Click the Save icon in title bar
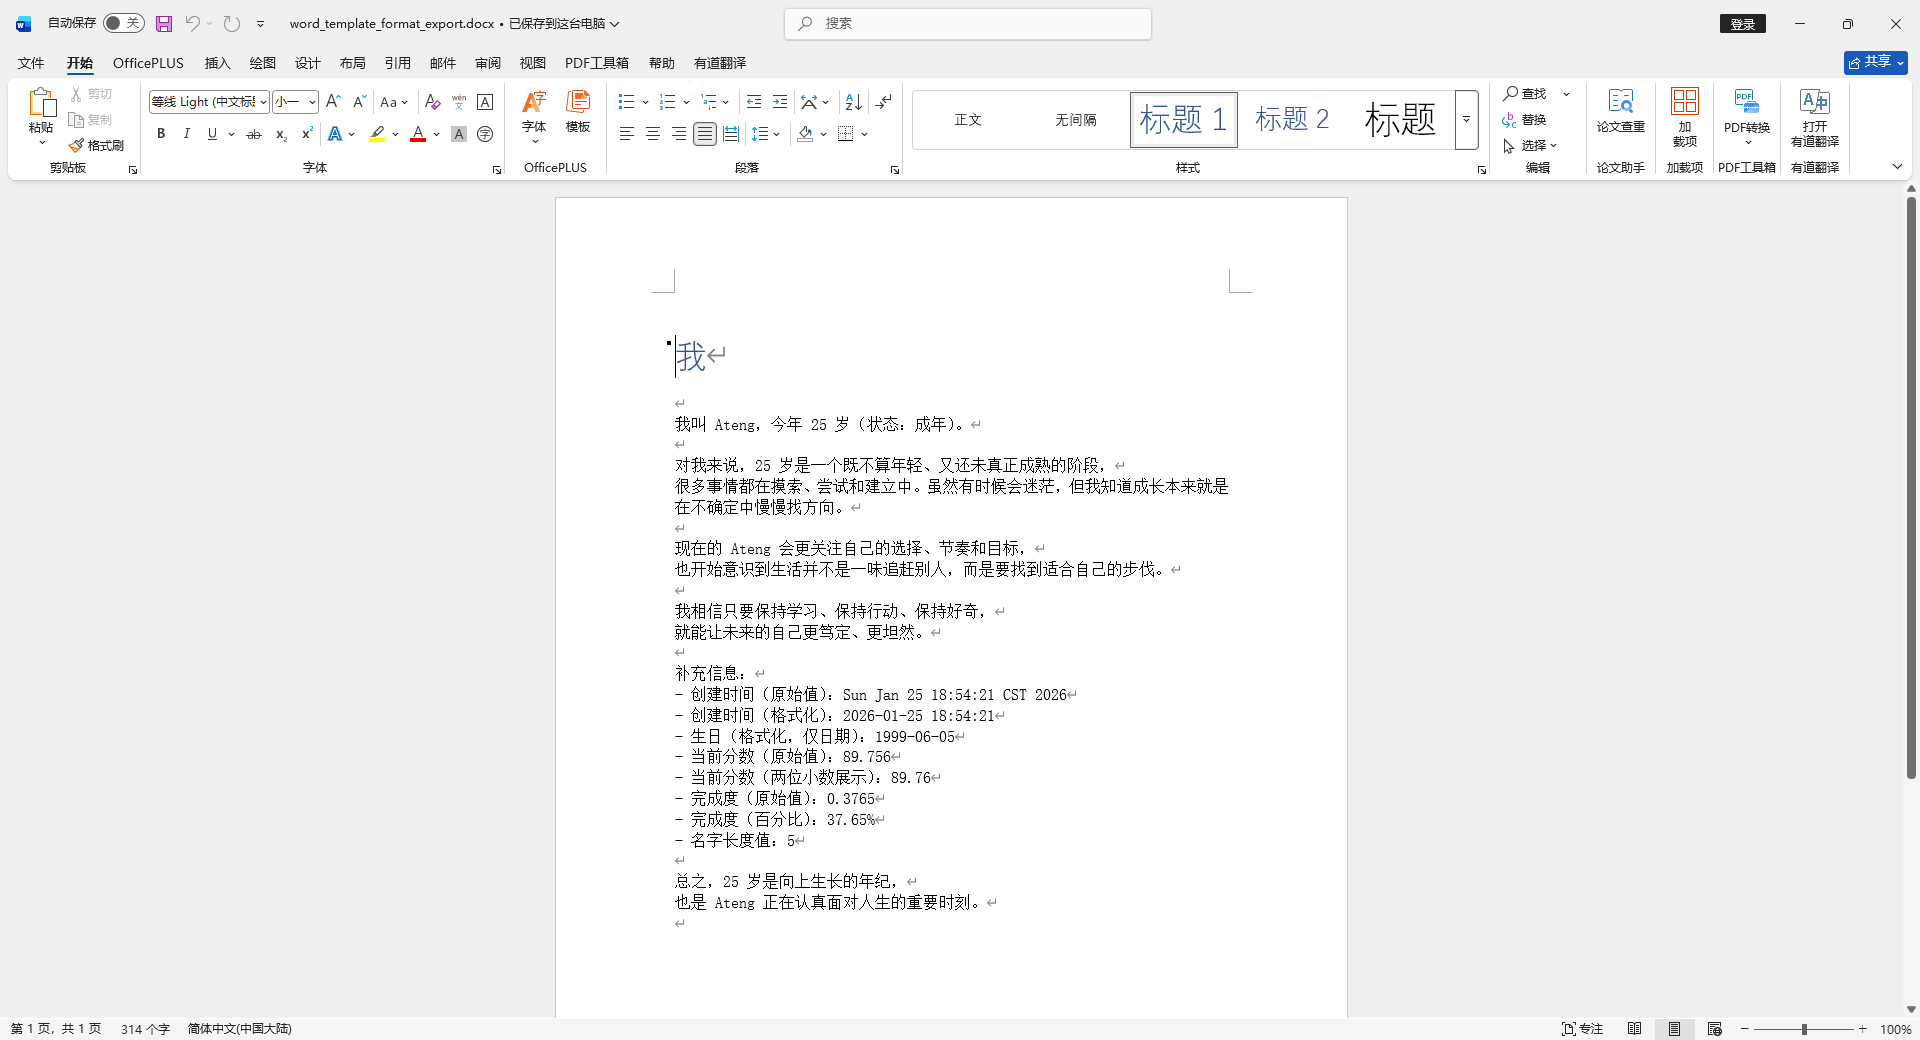 coord(164,23)
